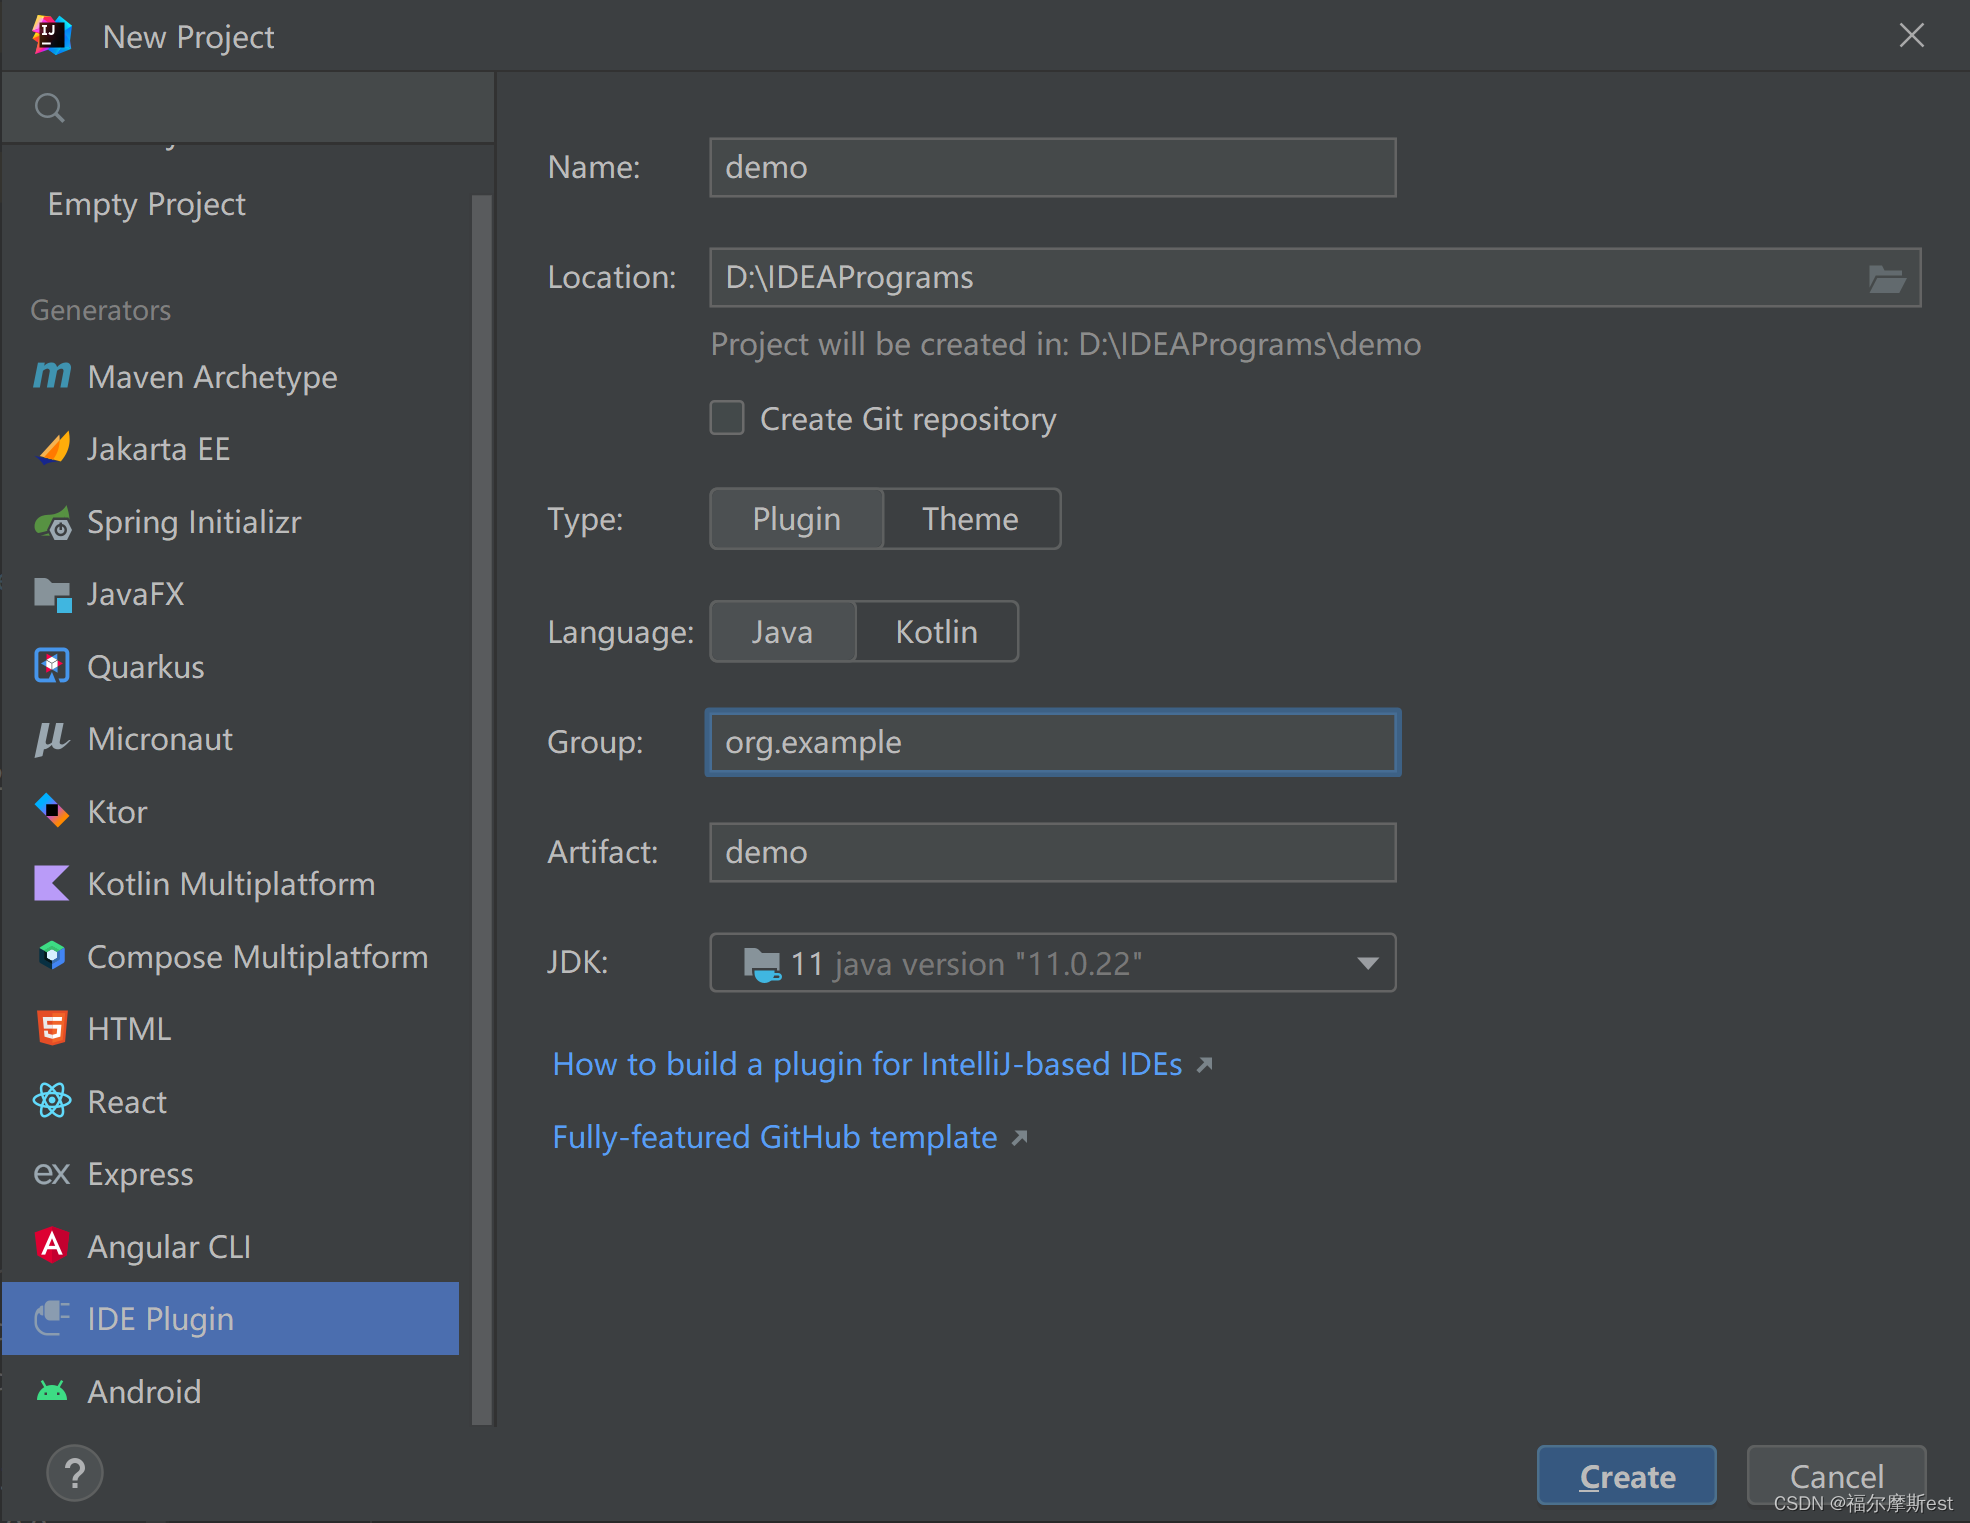The width and height of the screenshot is (1970, 1523).
Task: Open the Fully-featured GitHub template link
Action: tap(775, 1137)
